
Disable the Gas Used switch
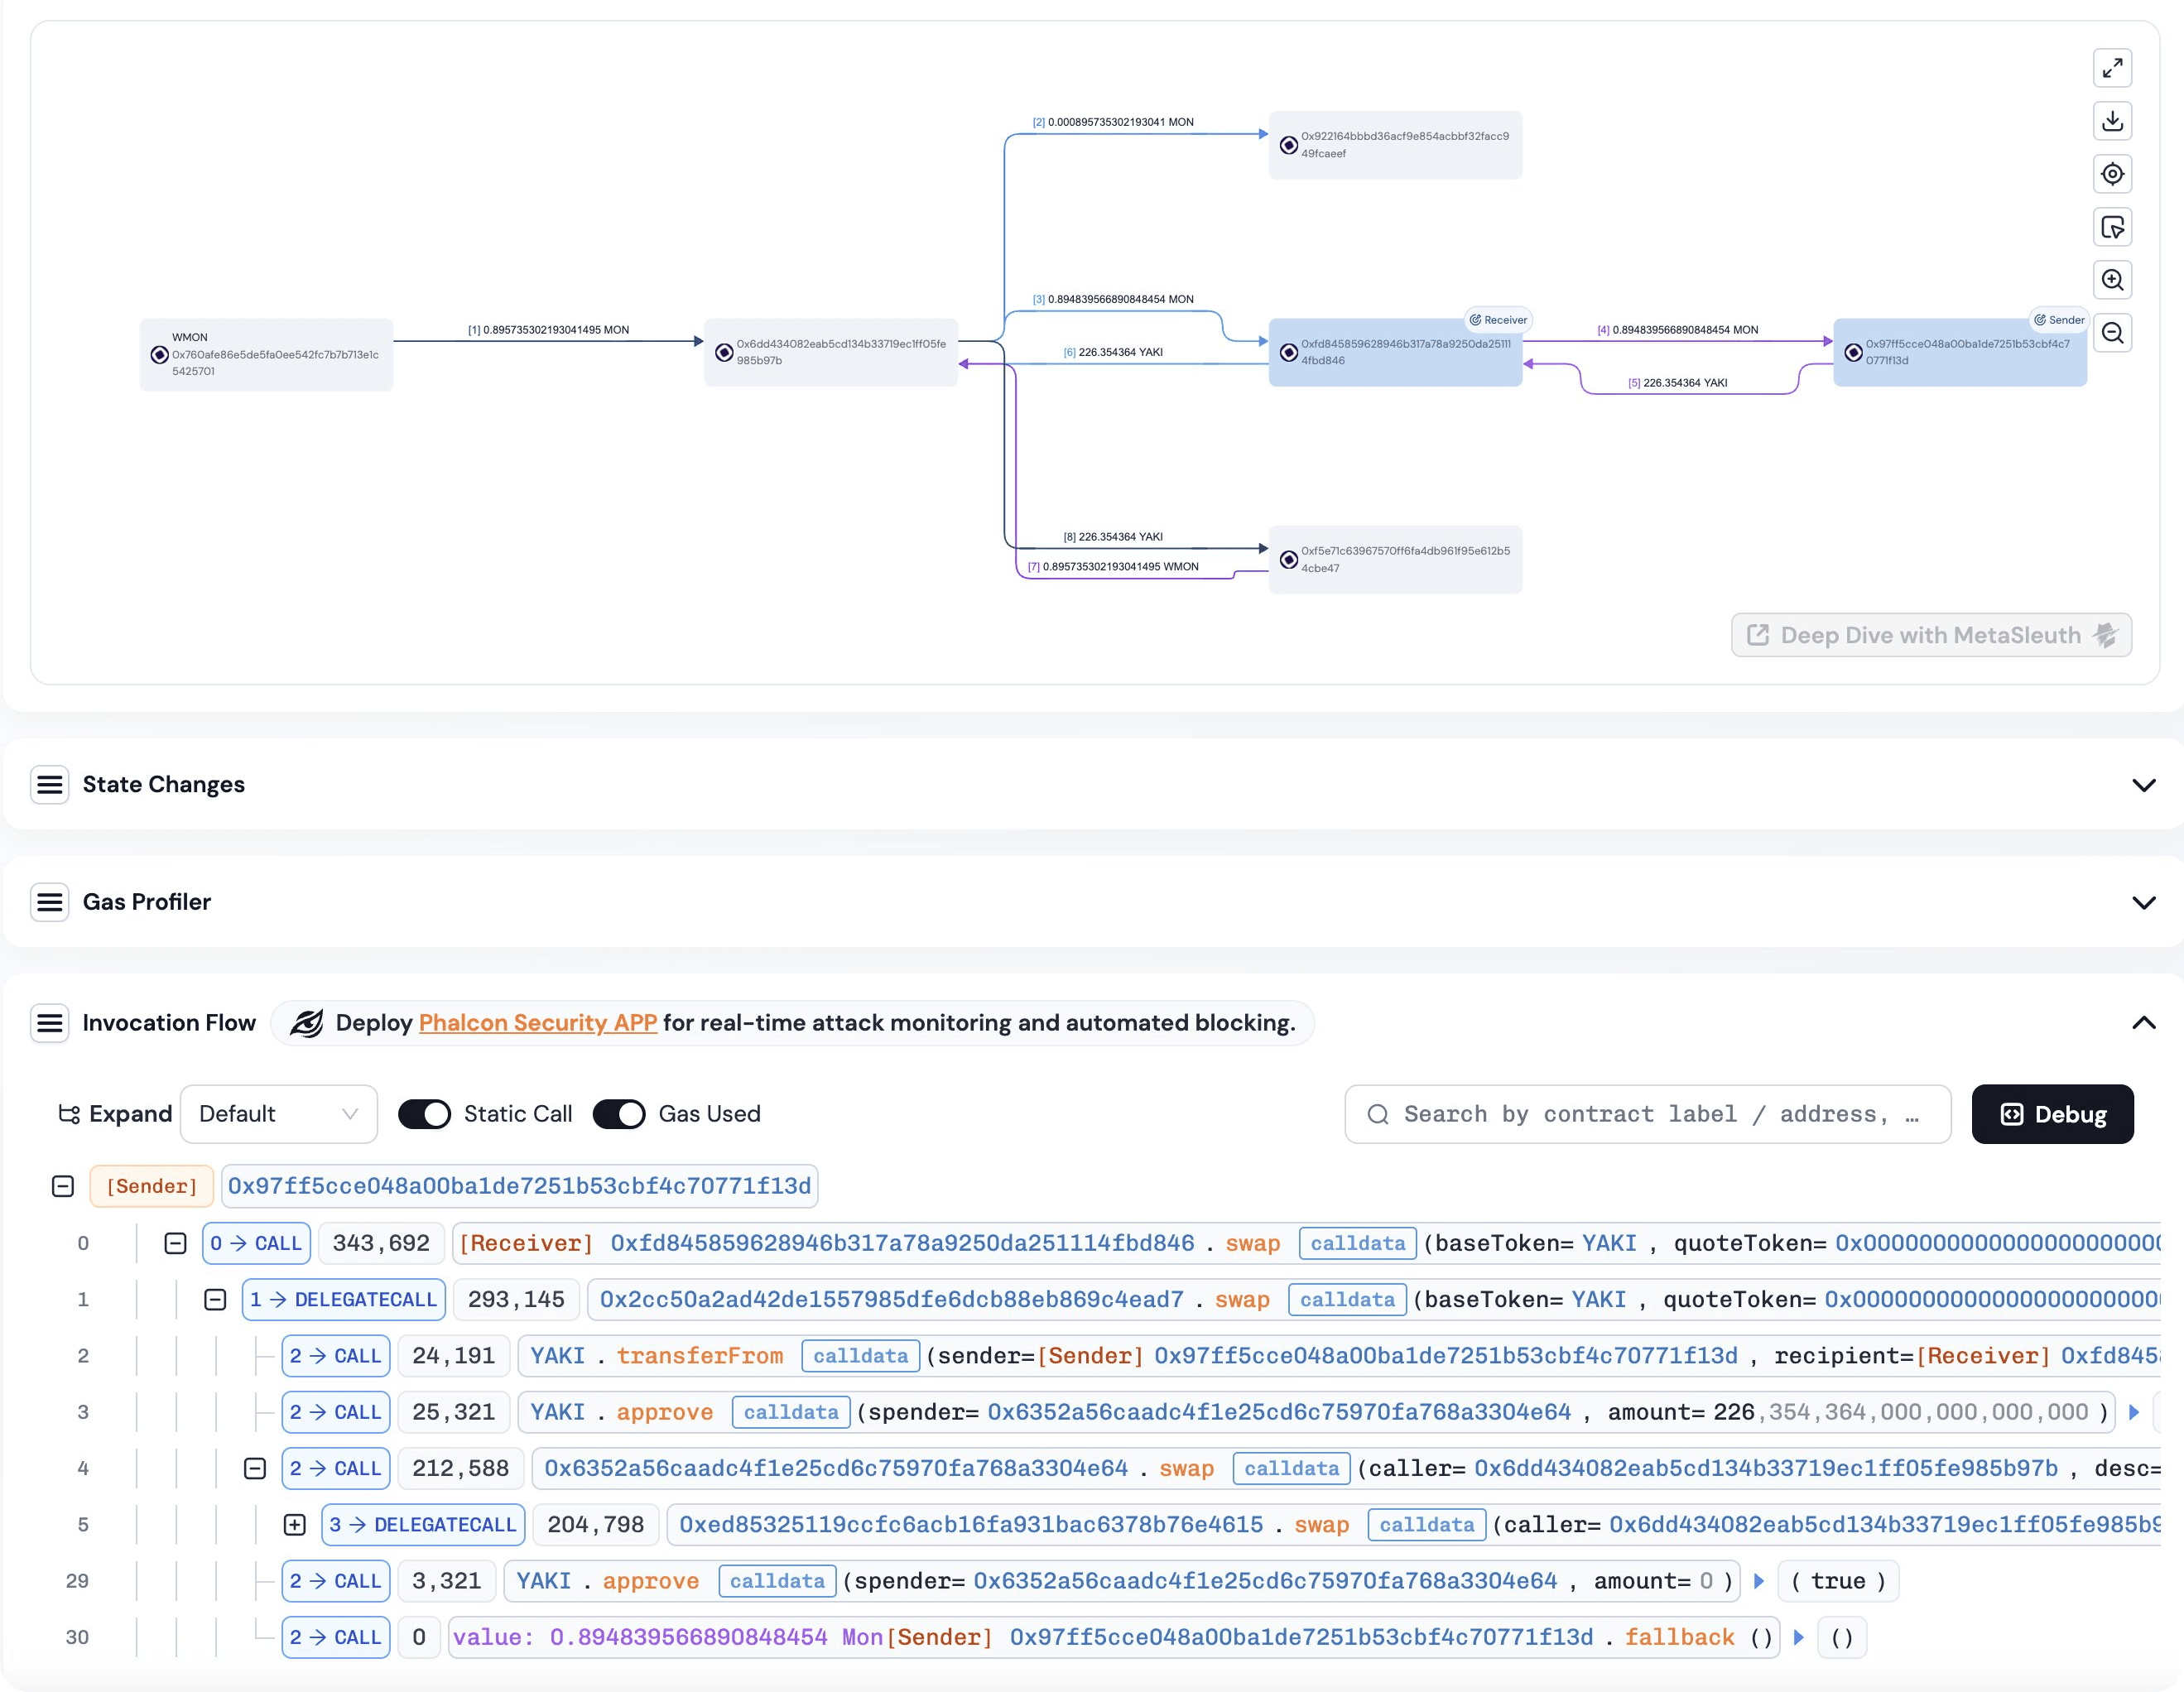coord(619,1114)
